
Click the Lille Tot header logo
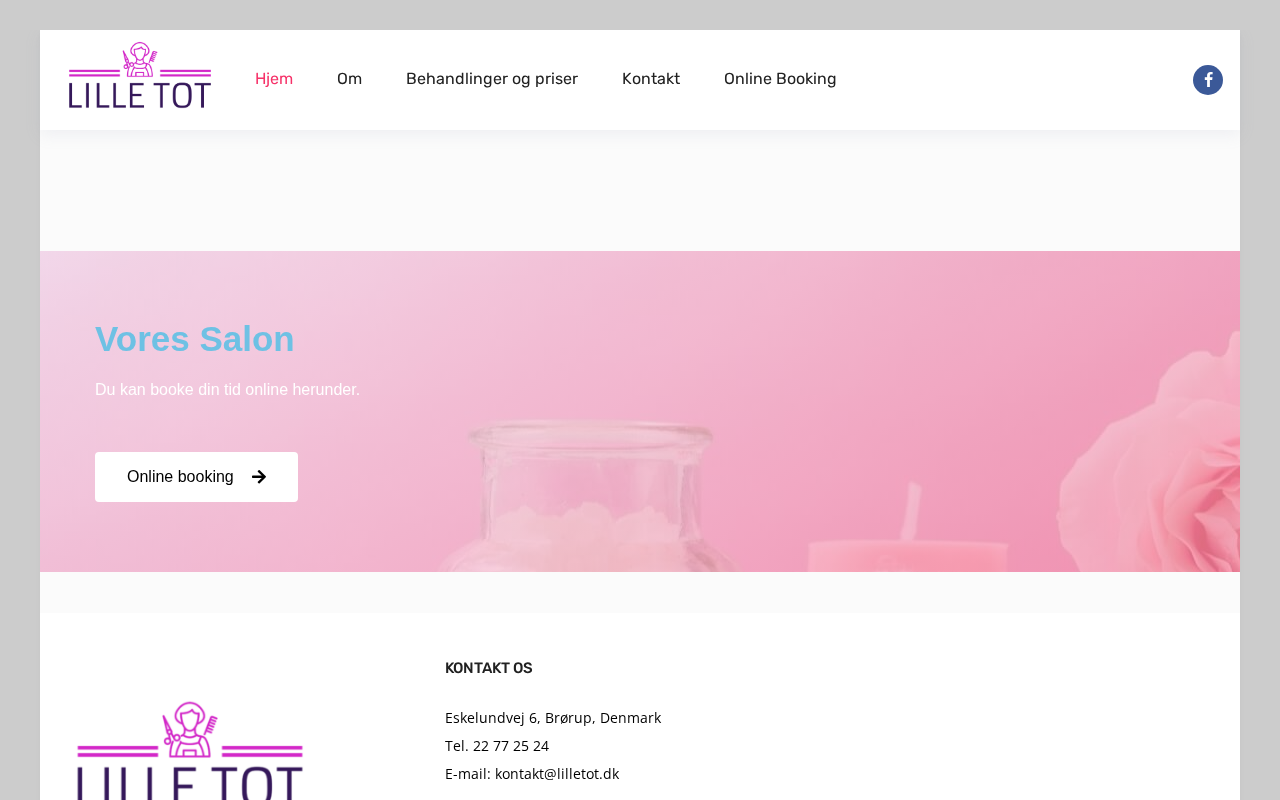click(140, 75)
